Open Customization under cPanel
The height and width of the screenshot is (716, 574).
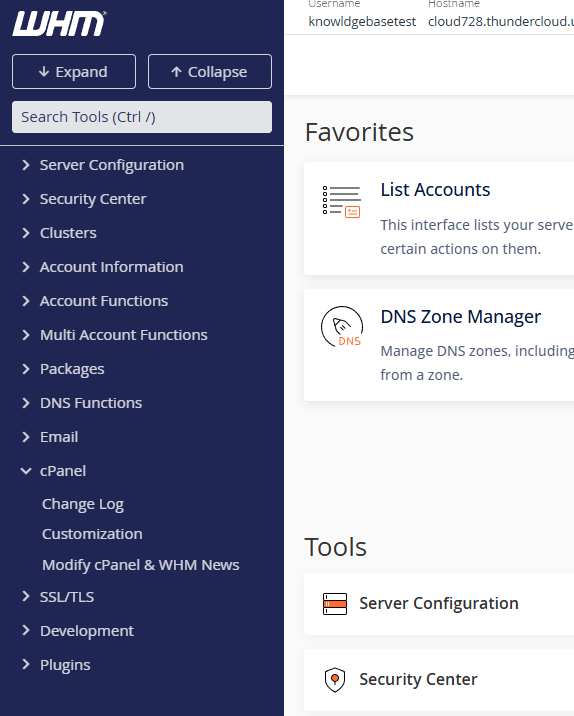(x=92, y=534)
